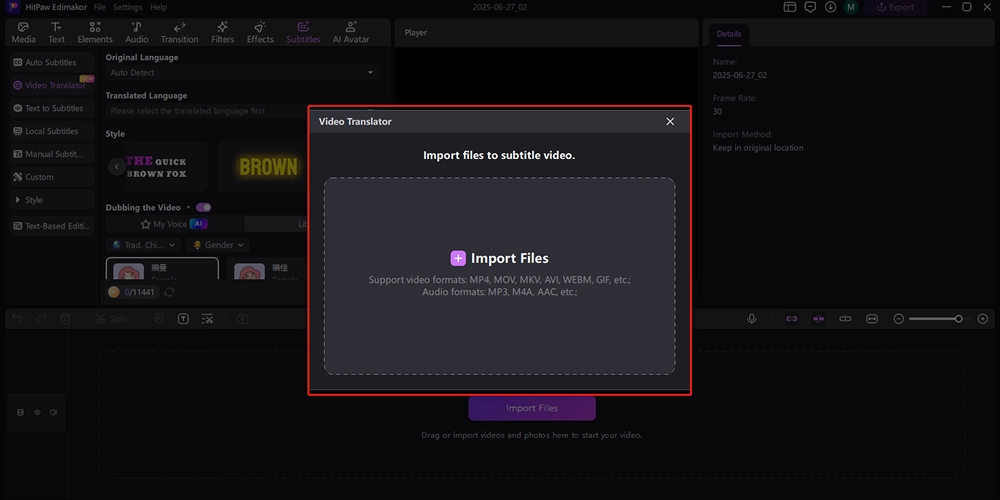Viewport: 1000px width, 500px height.
Task: Click the export frame icon in the timeline toolbar
Action: (242, 319)
